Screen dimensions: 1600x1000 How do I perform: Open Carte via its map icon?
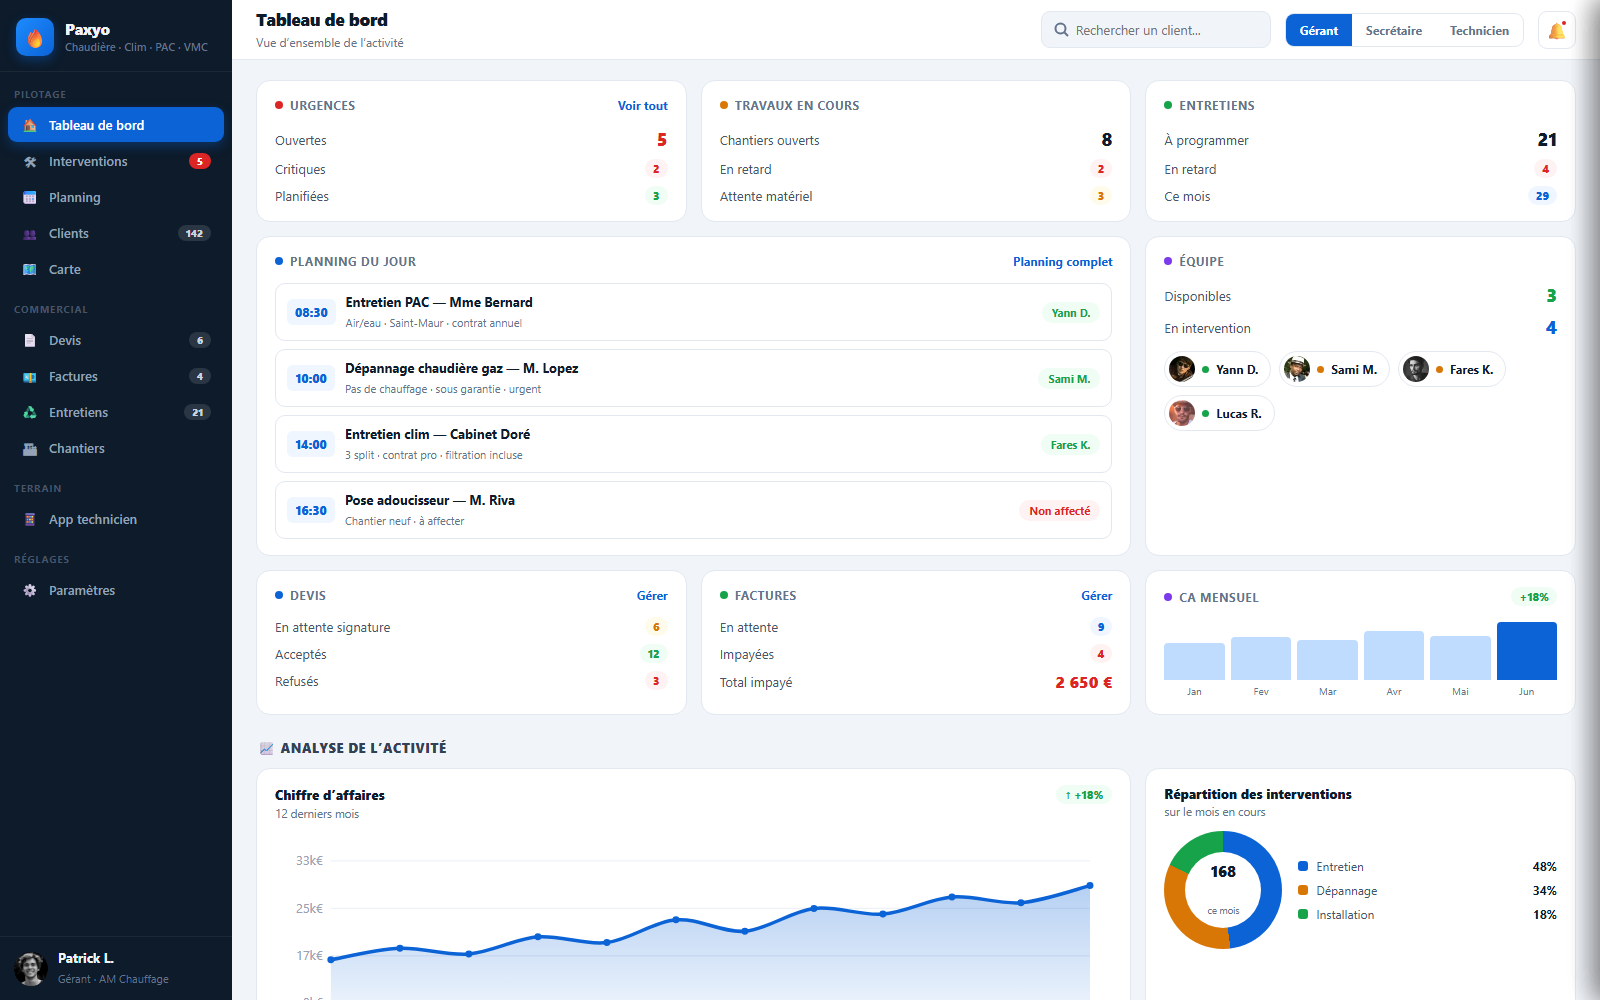(30, 269)
